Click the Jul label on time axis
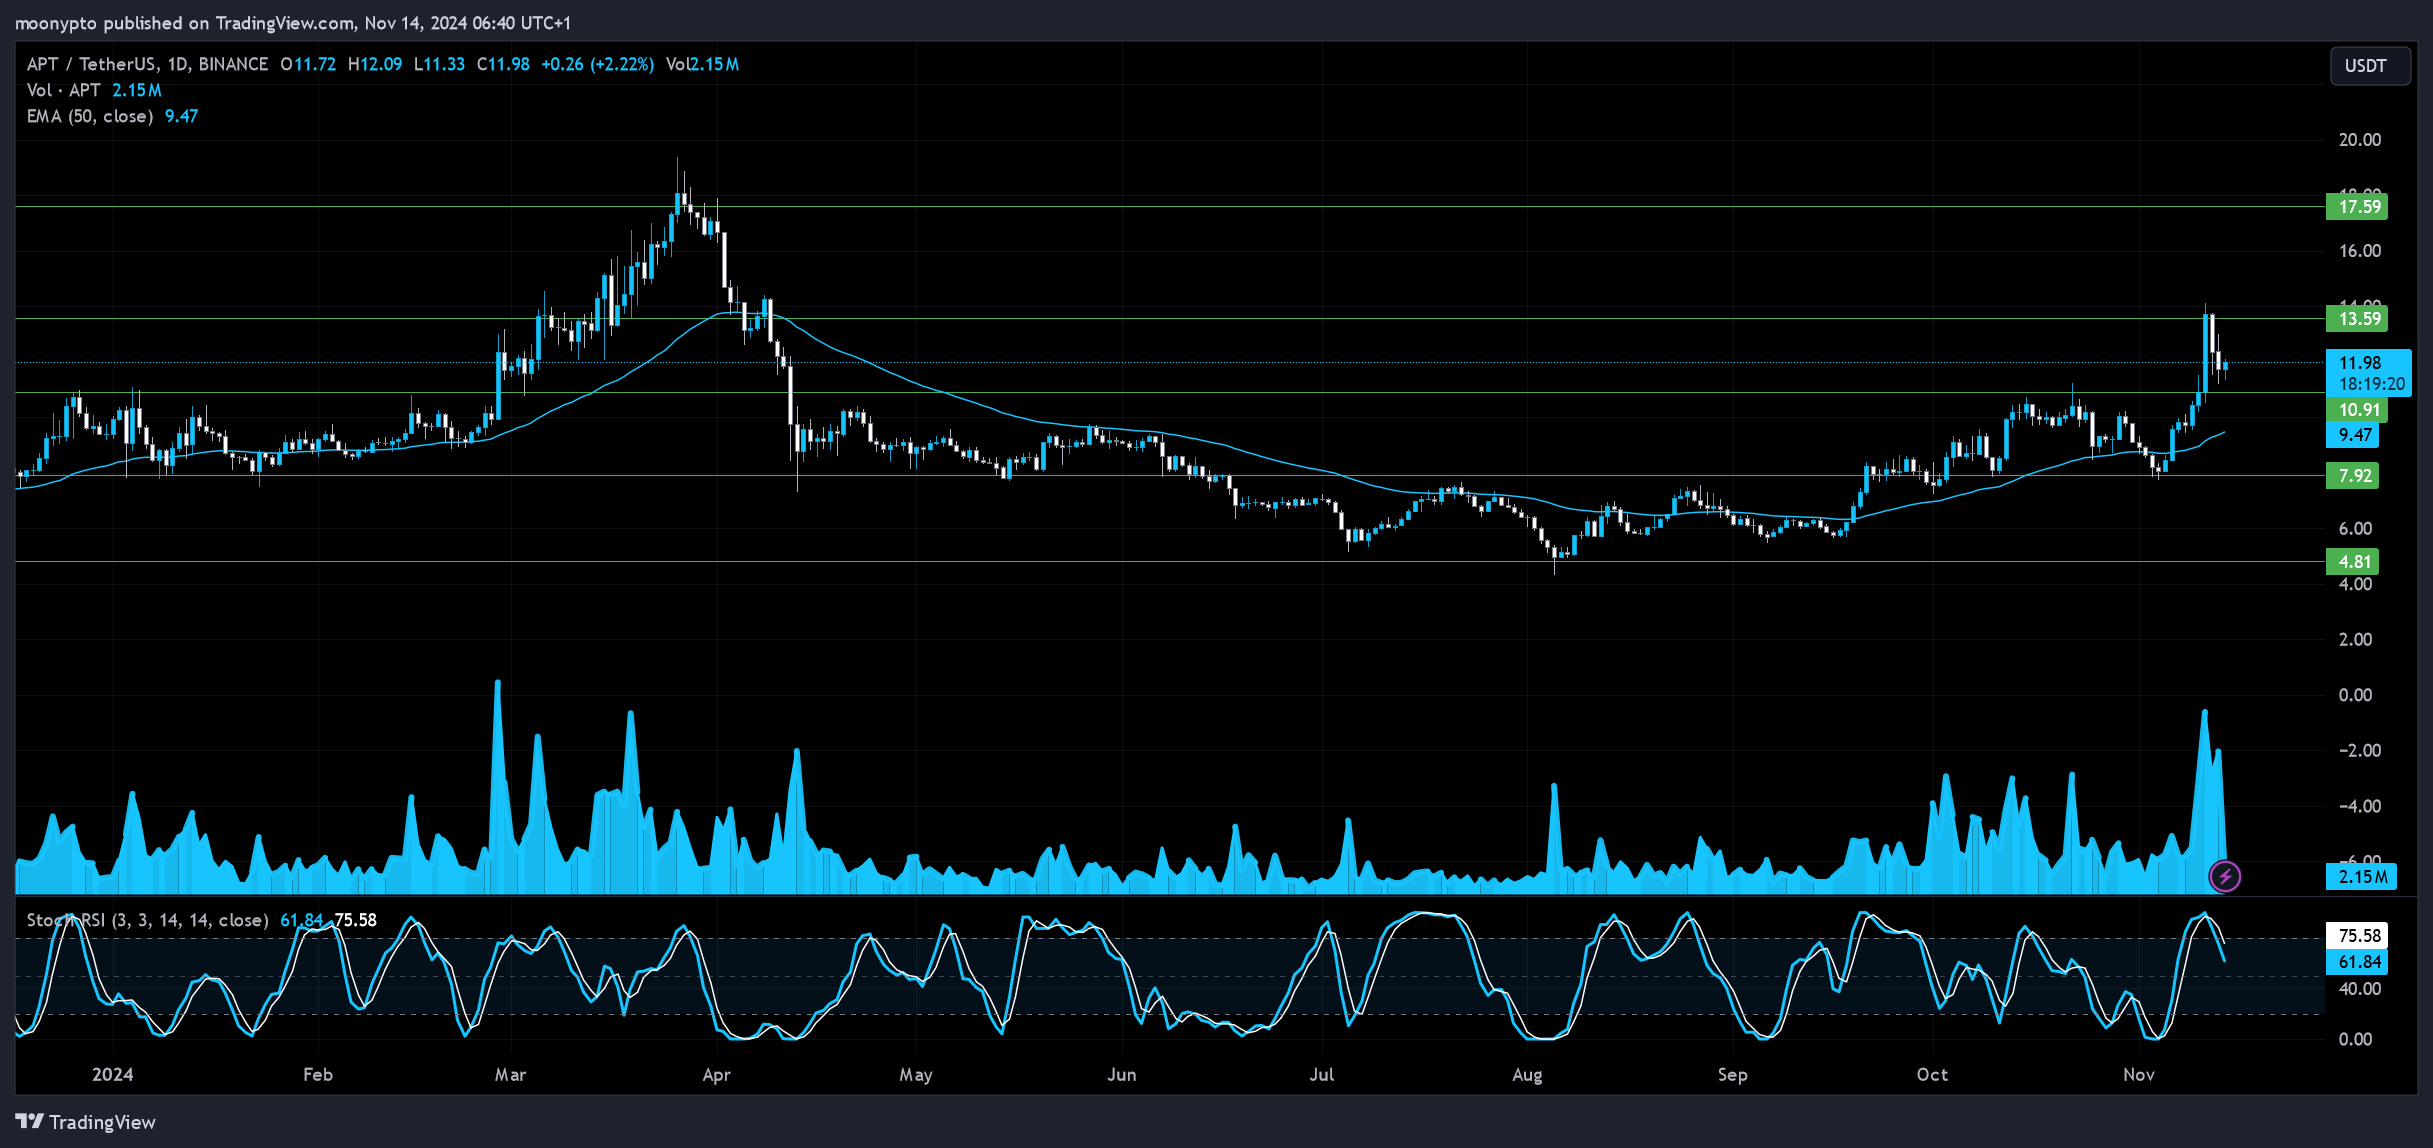This screenshot has width=2433, height=1148. tap(1322, 1075)
